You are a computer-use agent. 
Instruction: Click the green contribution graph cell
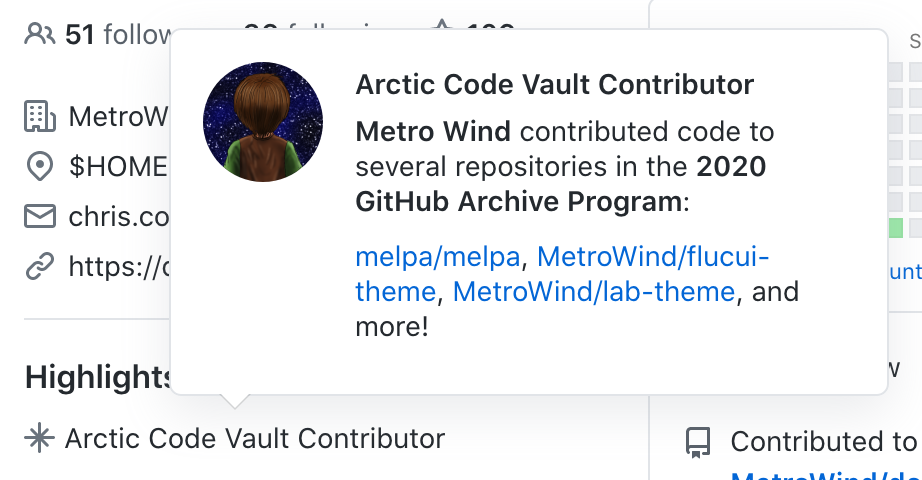[x=896, y=228]
